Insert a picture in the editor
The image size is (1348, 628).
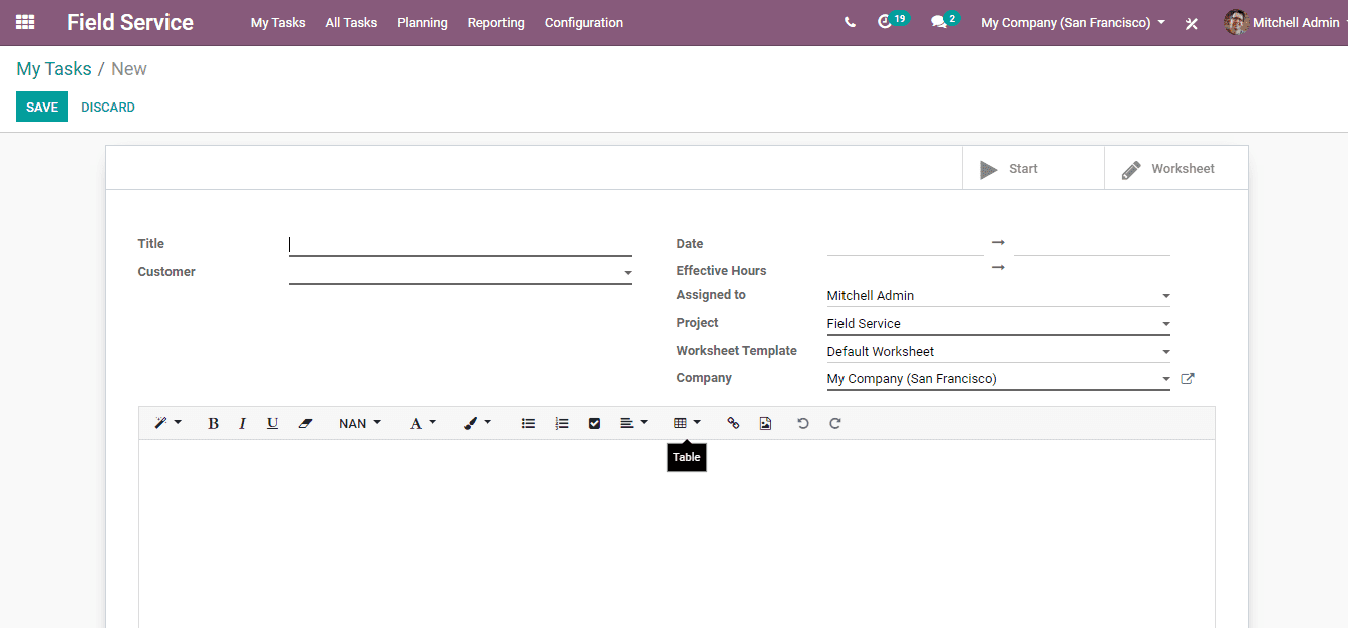click(x=765, y=423)
